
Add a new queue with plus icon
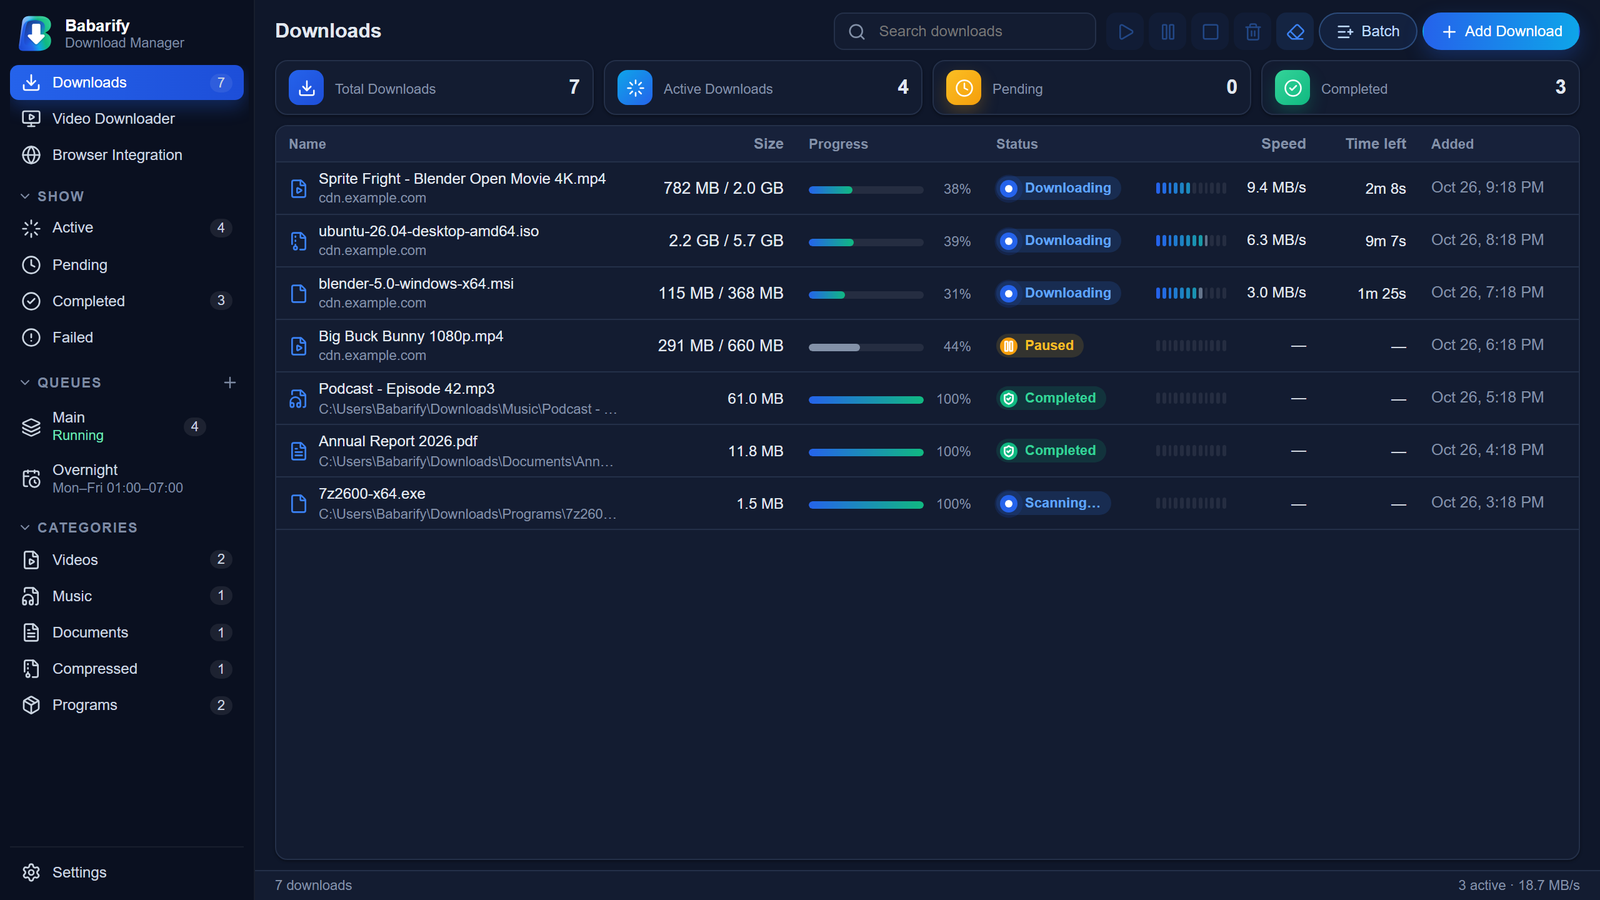pyautogui.click(x=230, y=382)
